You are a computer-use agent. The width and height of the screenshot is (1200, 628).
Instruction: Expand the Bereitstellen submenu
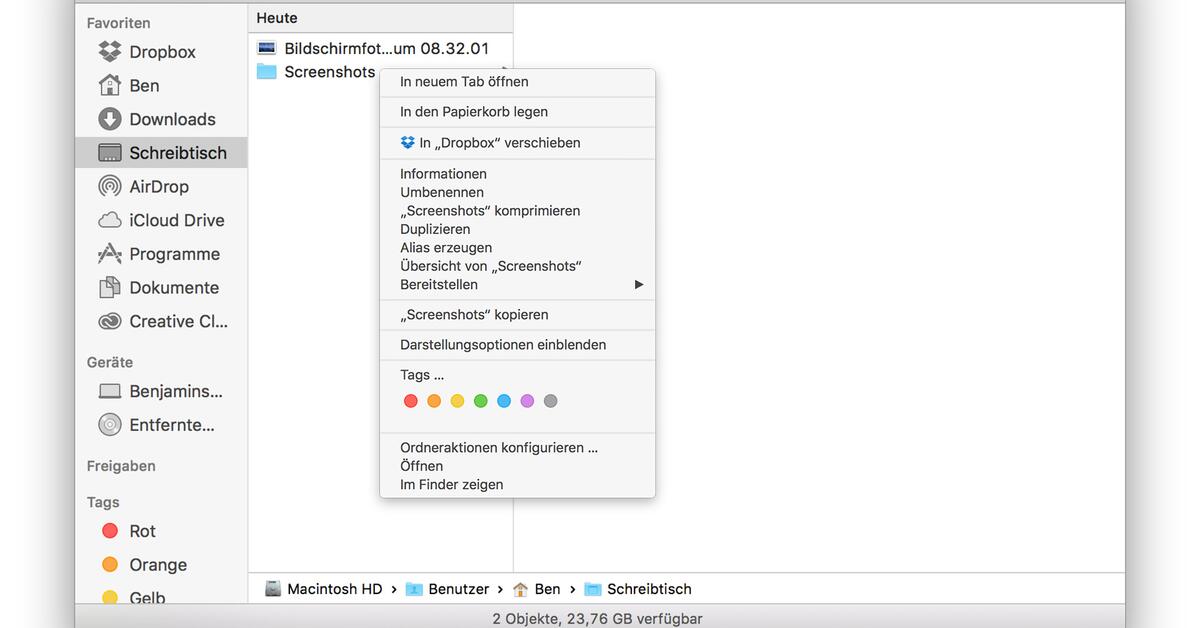440,284
